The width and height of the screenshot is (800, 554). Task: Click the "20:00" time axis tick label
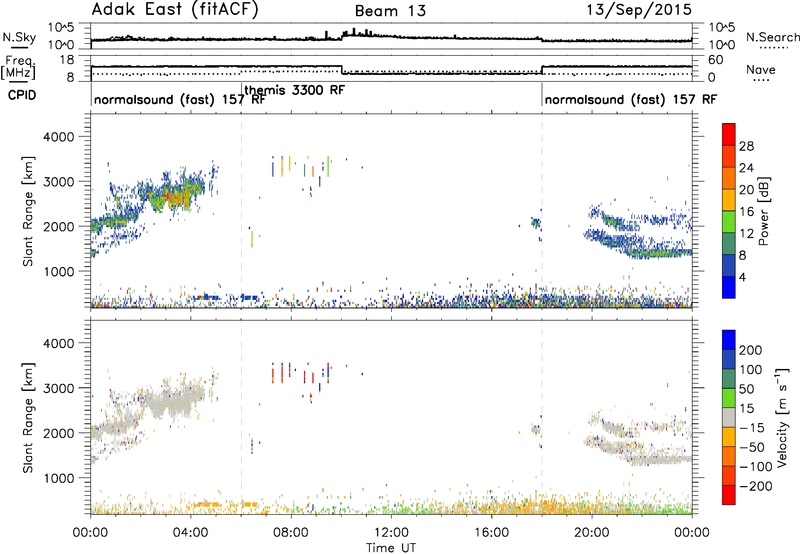[x=592, y=533]
